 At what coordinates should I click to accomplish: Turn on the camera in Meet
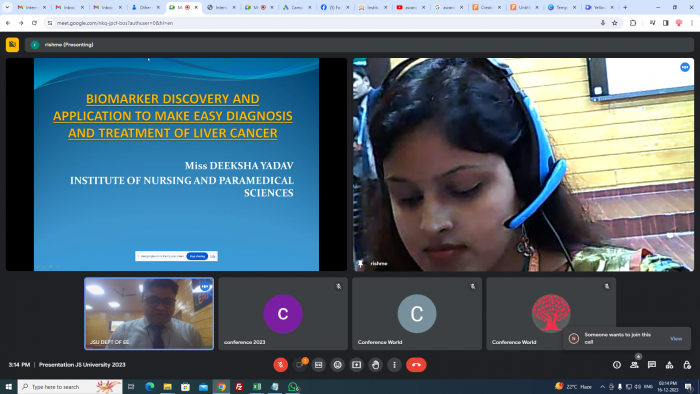coord(300,365)
